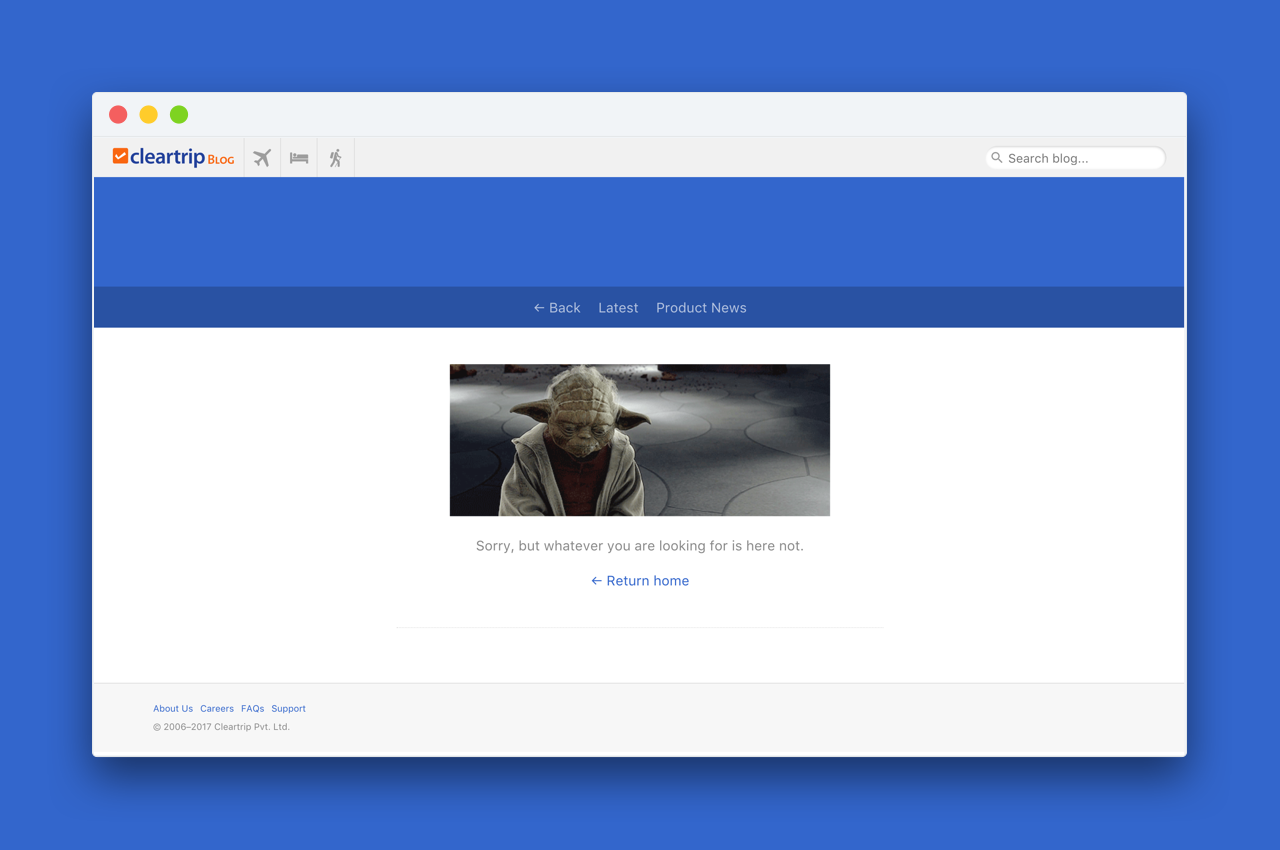Close the window with red button
Screen dimensions: 1280x850
point(118,114)
